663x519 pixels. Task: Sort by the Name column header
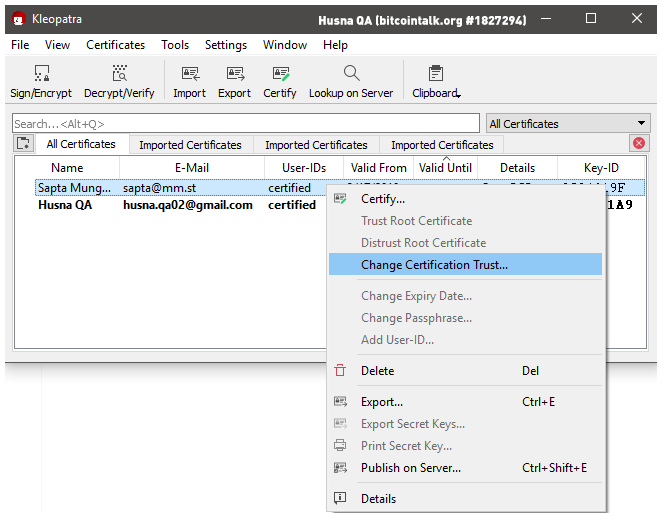pyautogui.click(x=67, y=168)
